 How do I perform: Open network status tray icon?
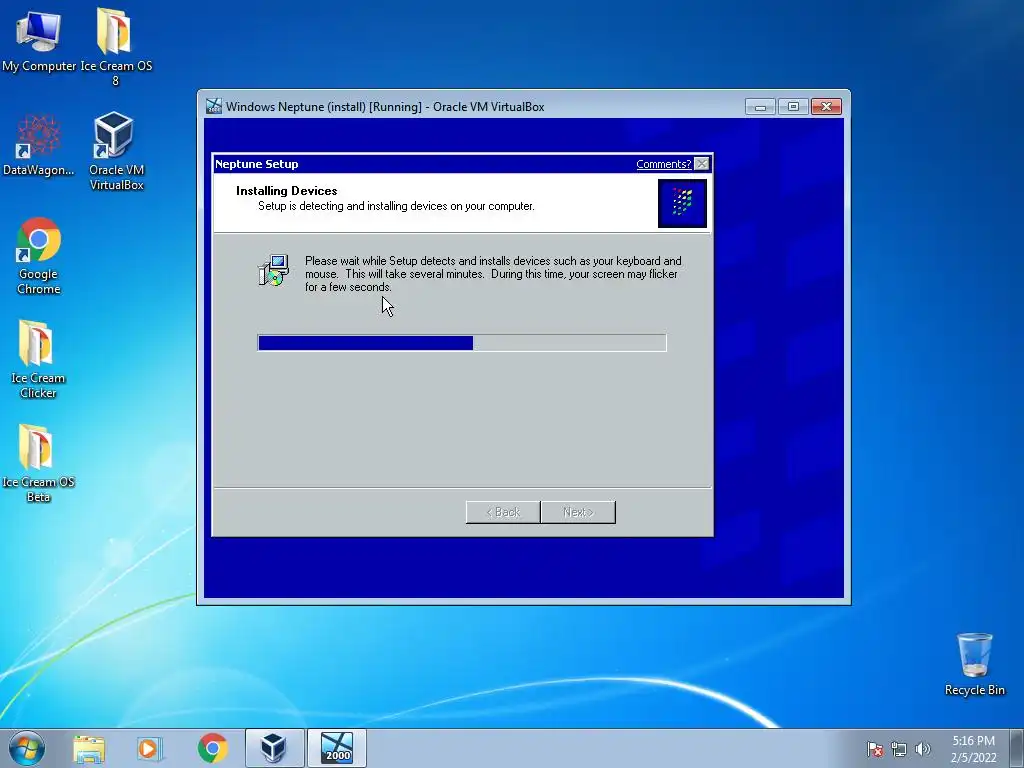point(899,749)
